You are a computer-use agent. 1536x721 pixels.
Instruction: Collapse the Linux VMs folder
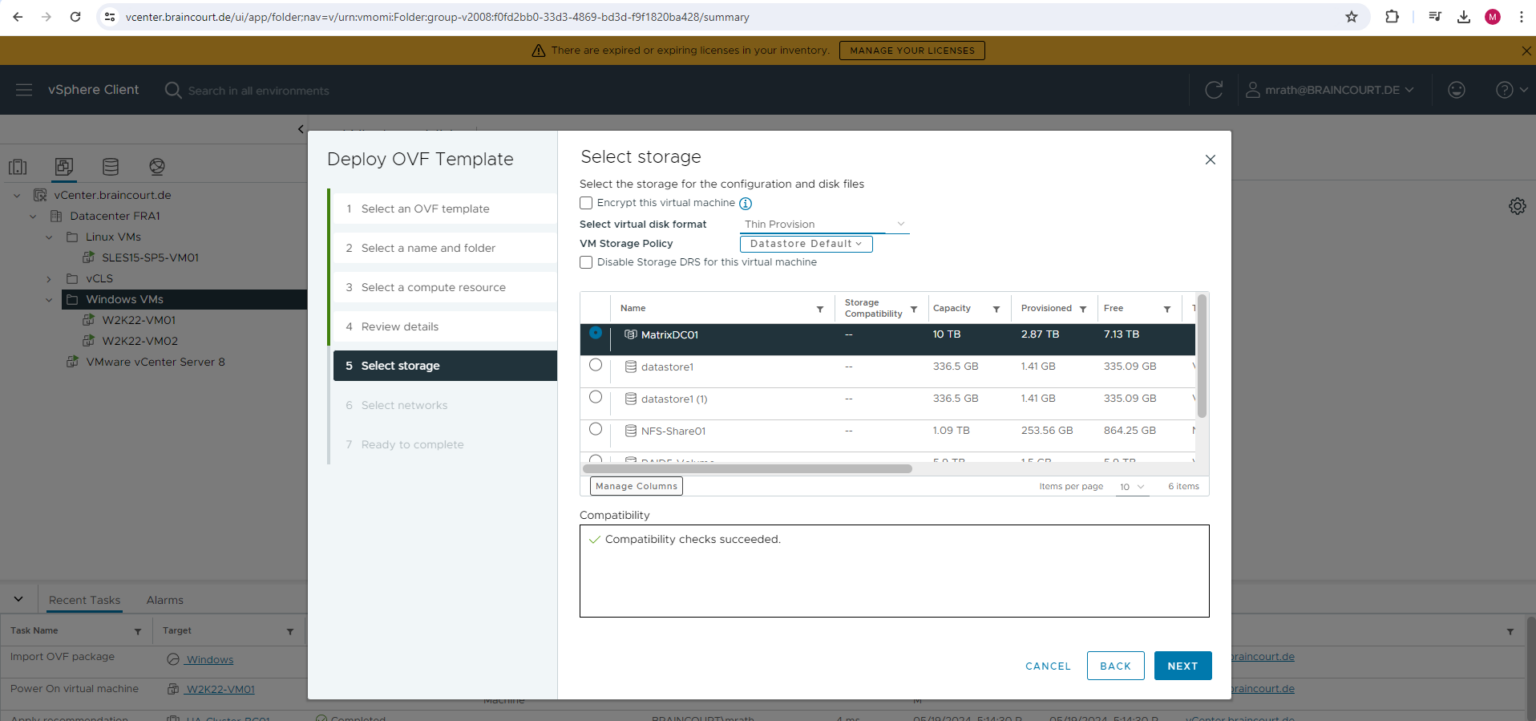coord(48,236)
